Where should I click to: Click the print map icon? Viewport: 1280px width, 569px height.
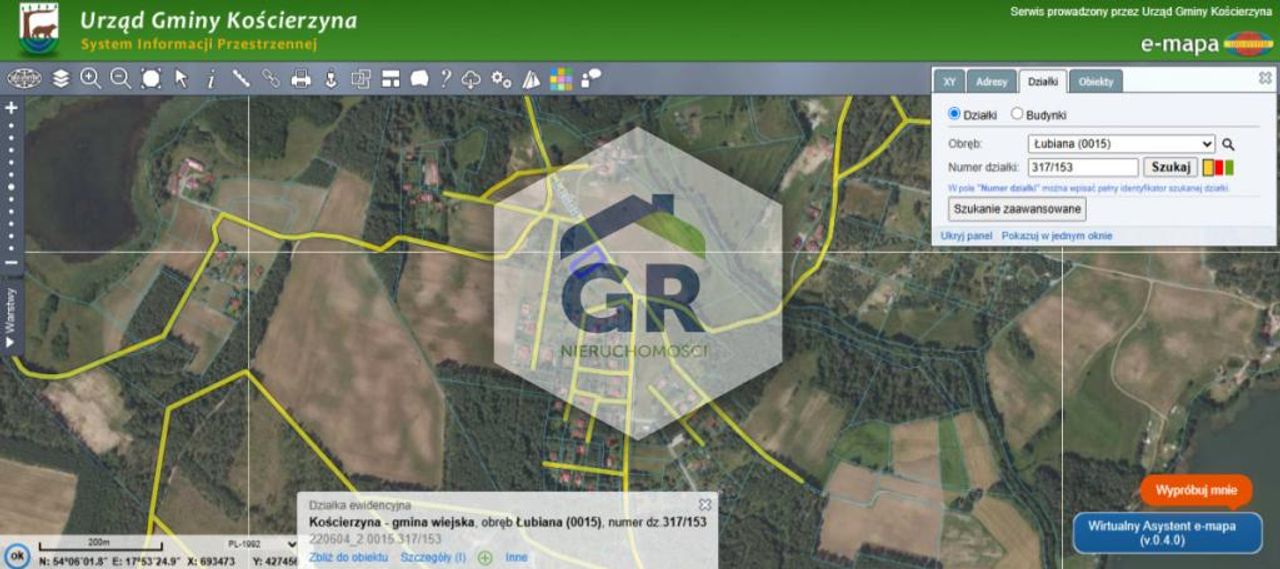(x=301, y=79)
